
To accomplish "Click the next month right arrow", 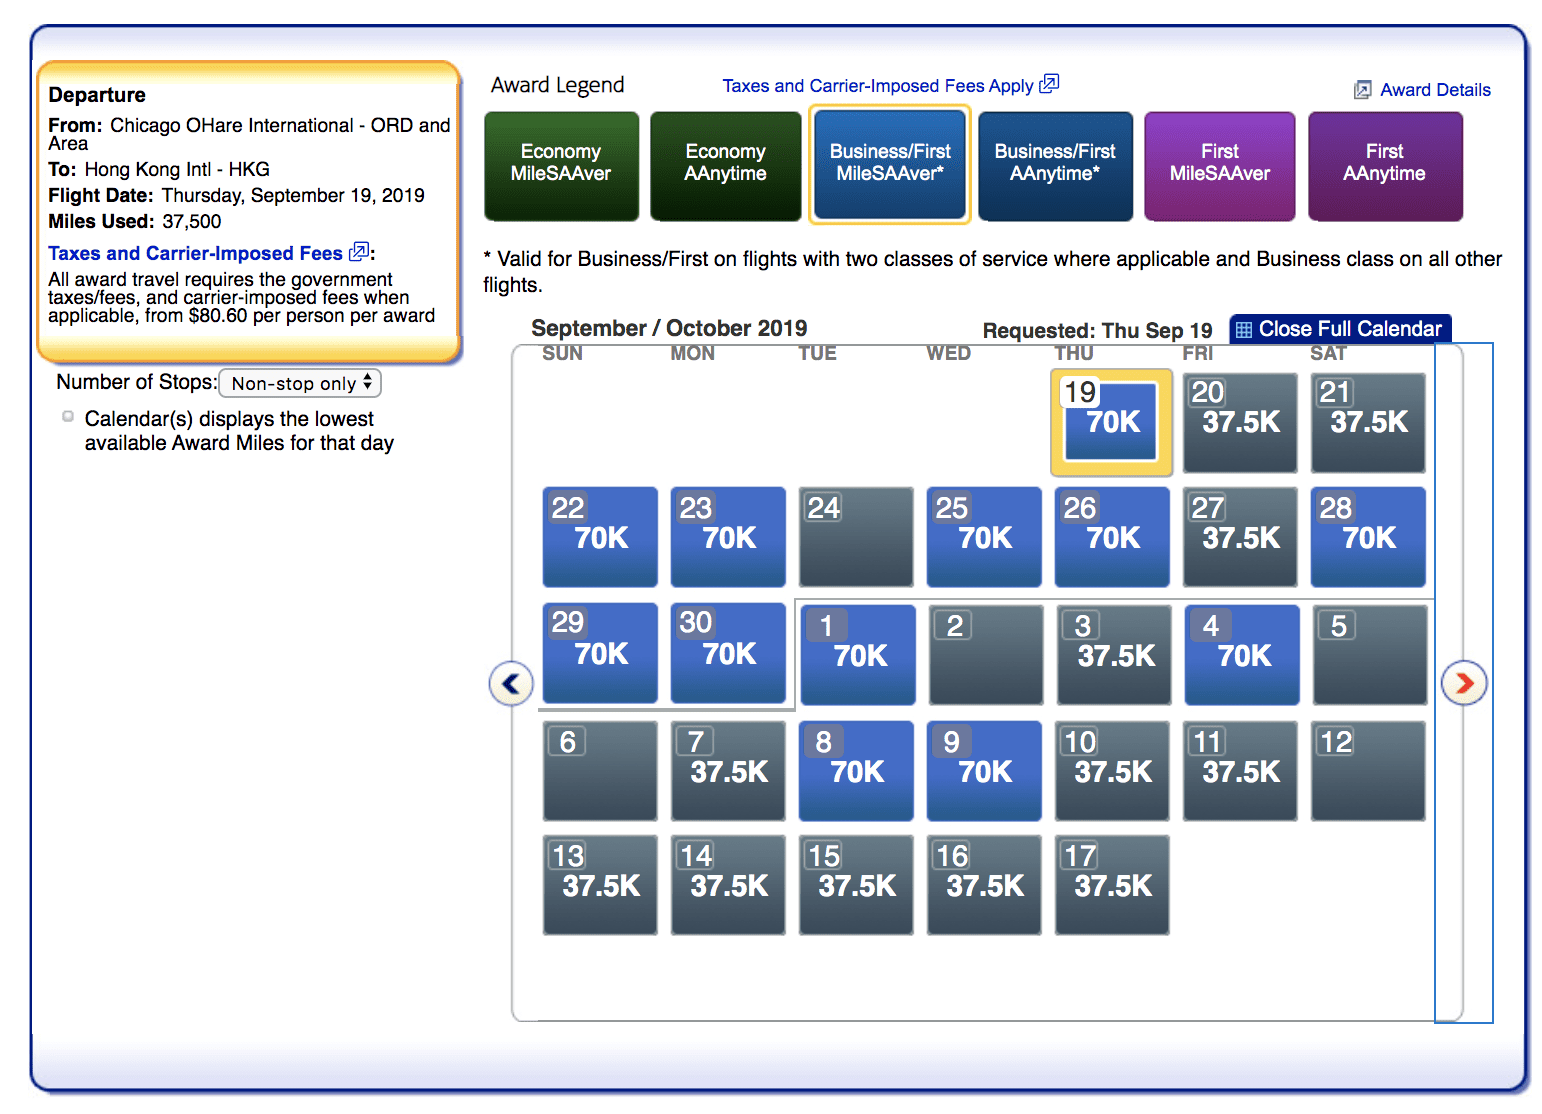I will (x=1464, y=684).
